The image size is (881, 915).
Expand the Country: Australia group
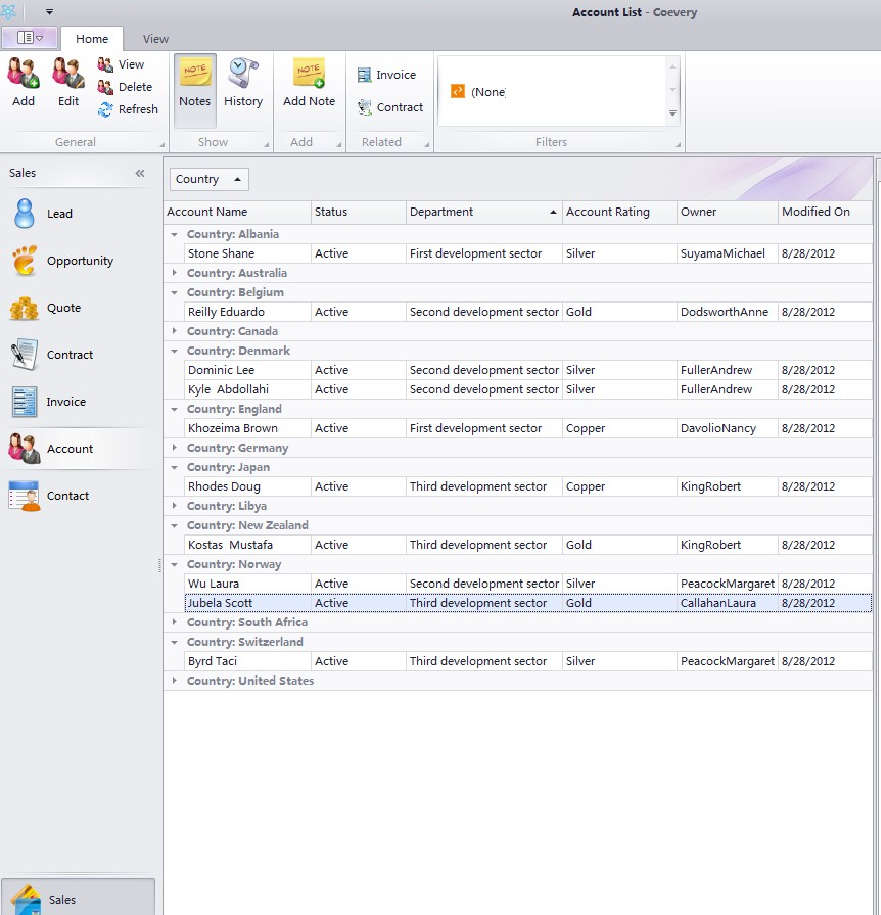pos(175,273)
